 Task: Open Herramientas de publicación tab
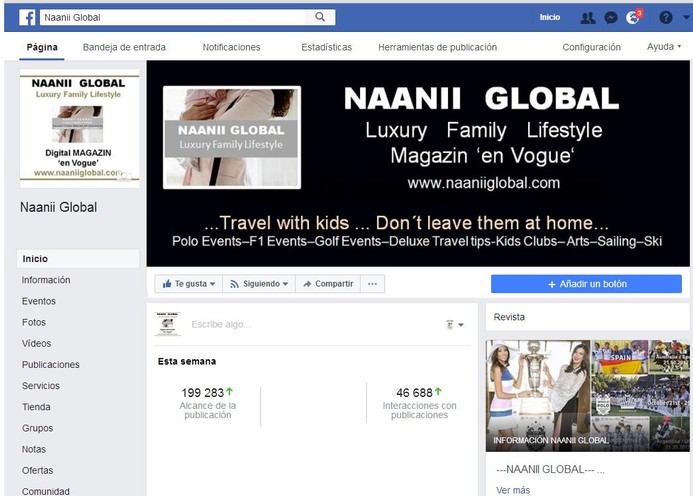pyautogui.click(x=438, y=47)
